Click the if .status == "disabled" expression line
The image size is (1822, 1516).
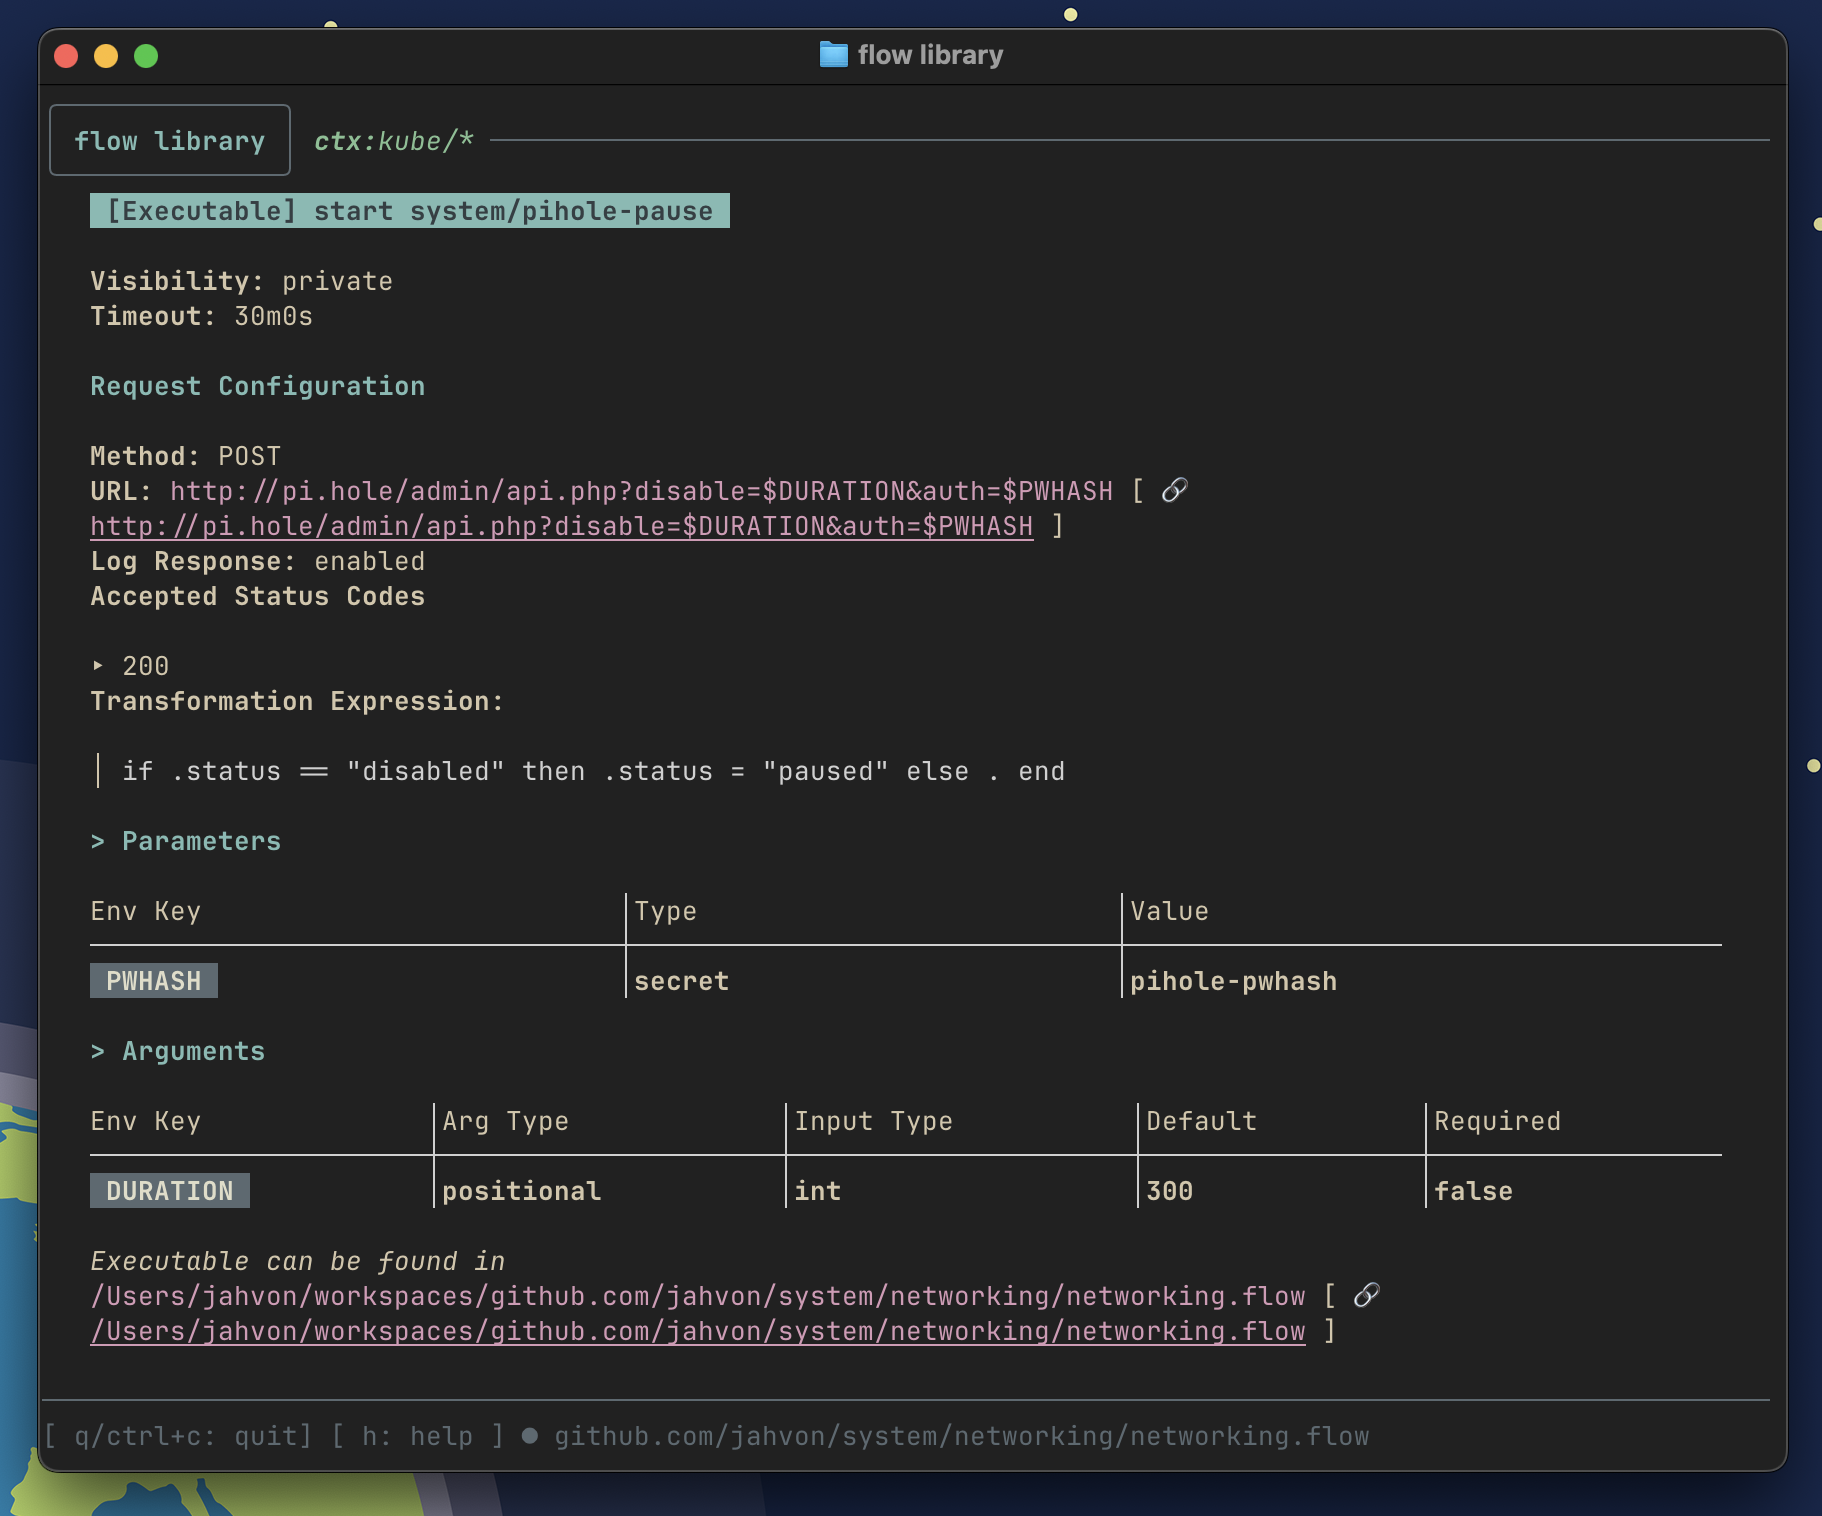tap(594, 771)
